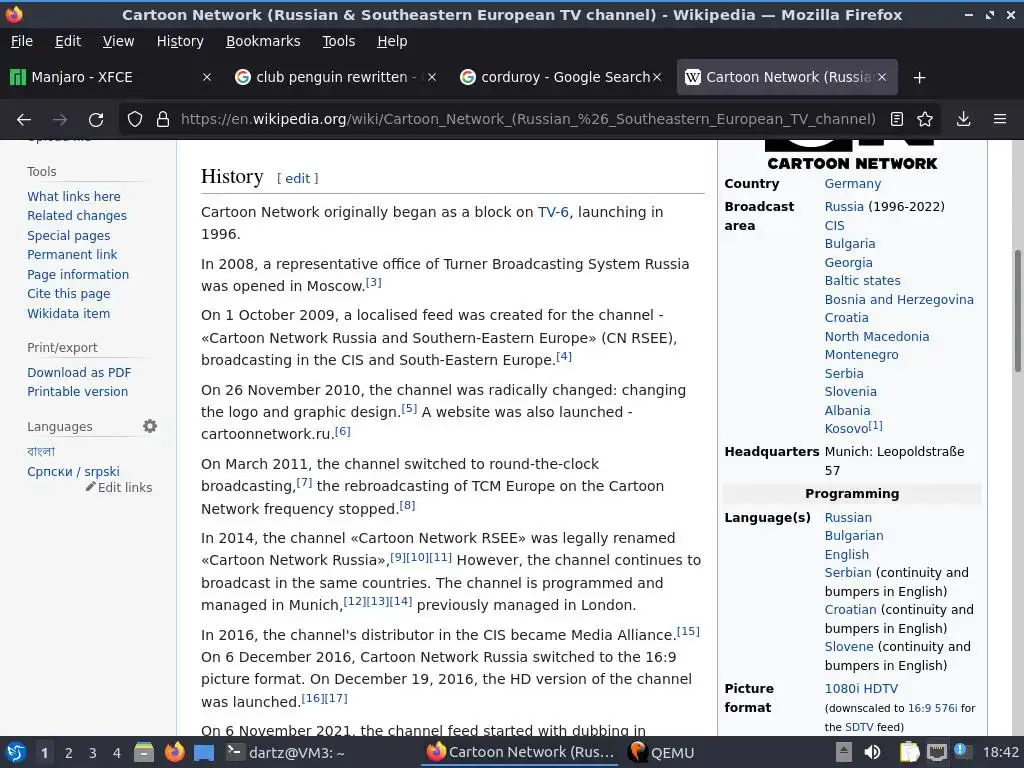The height and width of the screenshot is (768, 1024).
Task: Bookmark this page with the star icon
Action: [x=925, y=119]
